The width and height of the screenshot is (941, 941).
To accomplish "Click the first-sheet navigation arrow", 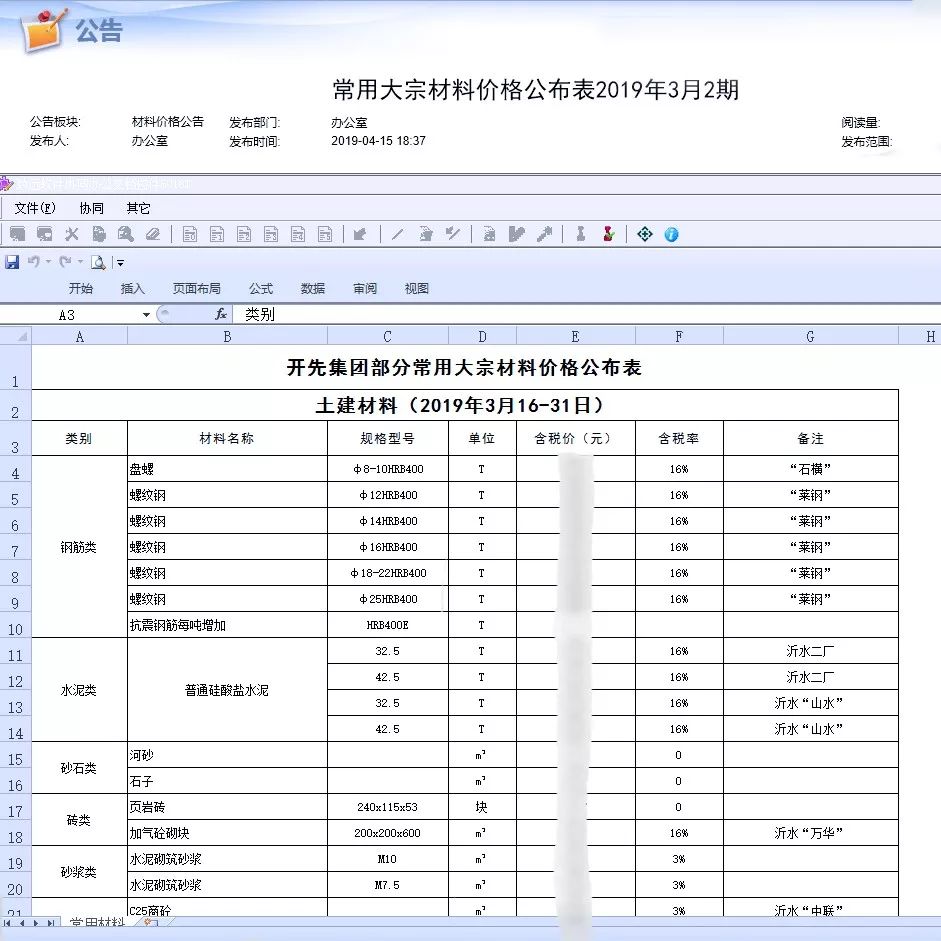I will tap(8, 923).
